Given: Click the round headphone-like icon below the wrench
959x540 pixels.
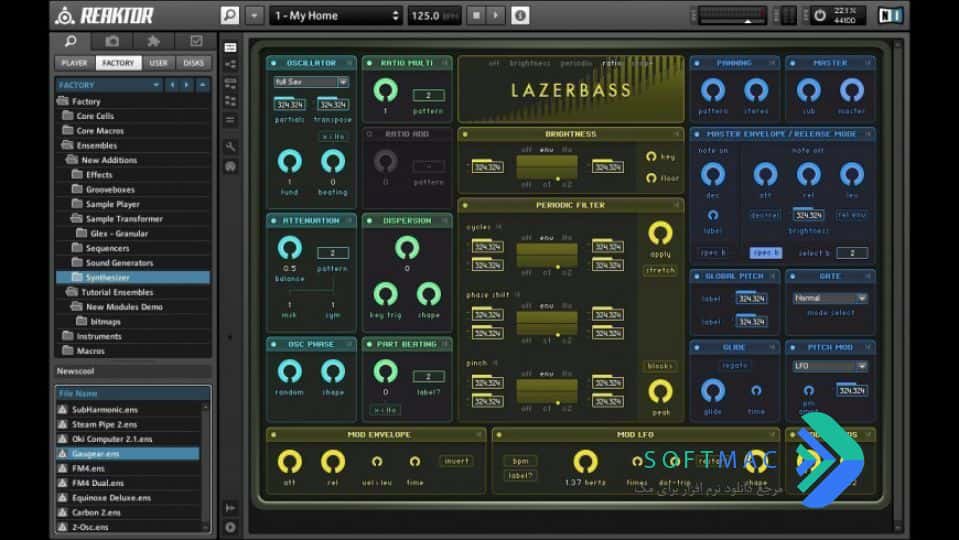Looking at the screenshot, I should pos(231,166).
